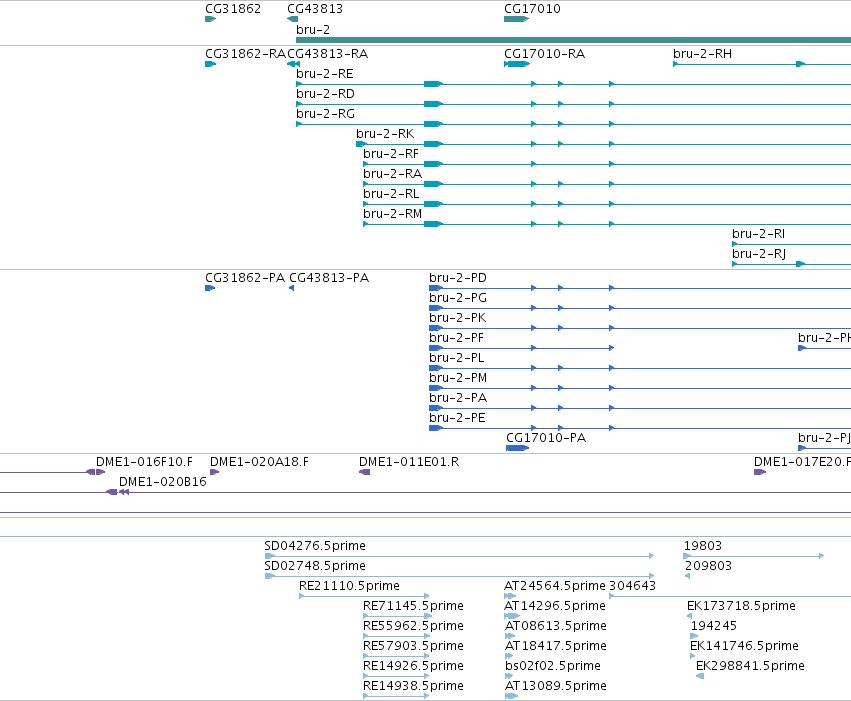This screenshot has width=851, height=701.
Task: Click the CG31862 gene label in top track
Action: 233,9
